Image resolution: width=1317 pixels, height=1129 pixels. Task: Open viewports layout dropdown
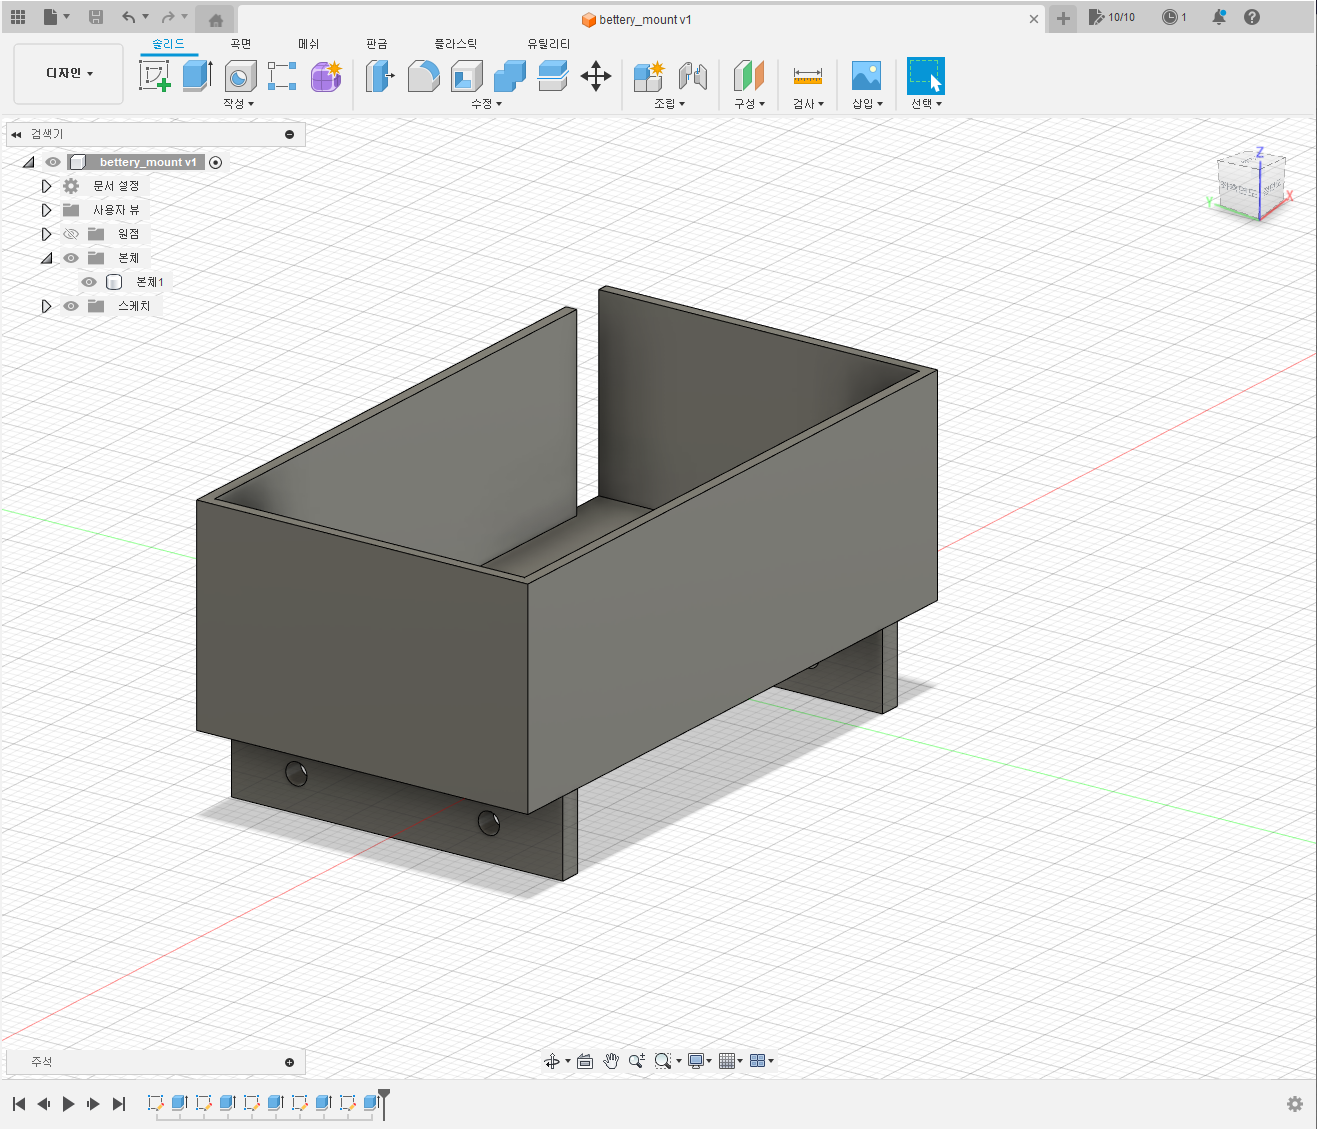click(x=762, y=1061)
